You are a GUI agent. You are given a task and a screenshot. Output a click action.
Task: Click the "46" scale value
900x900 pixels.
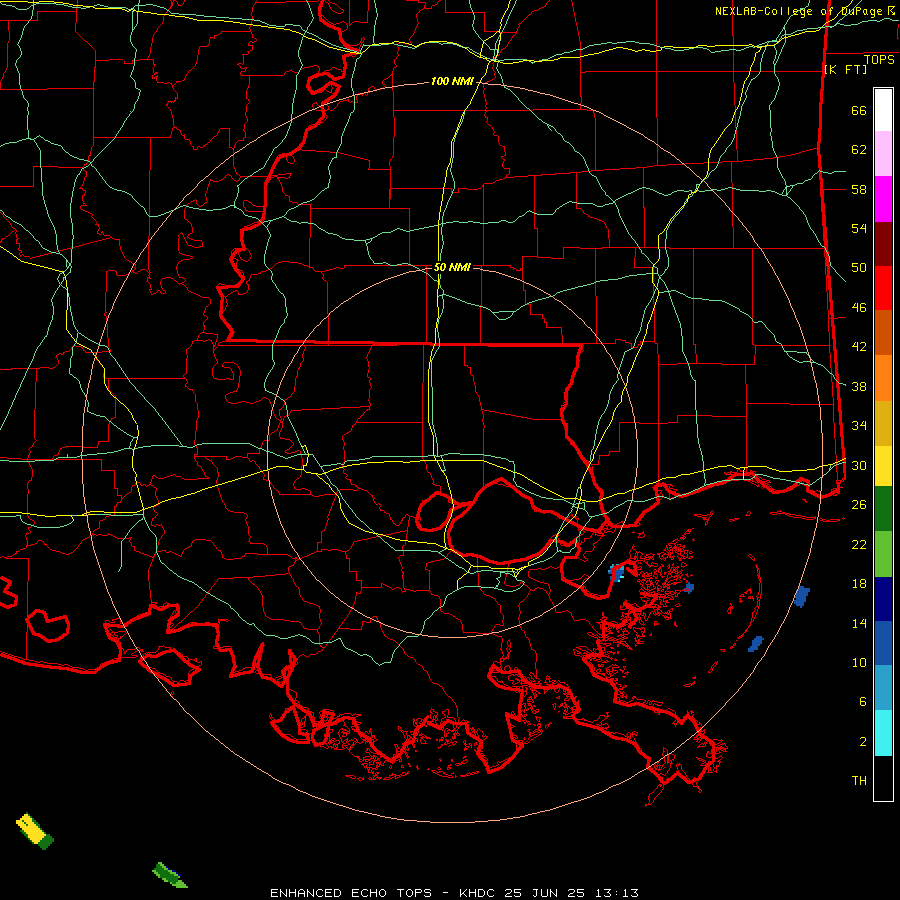[859, 308]
